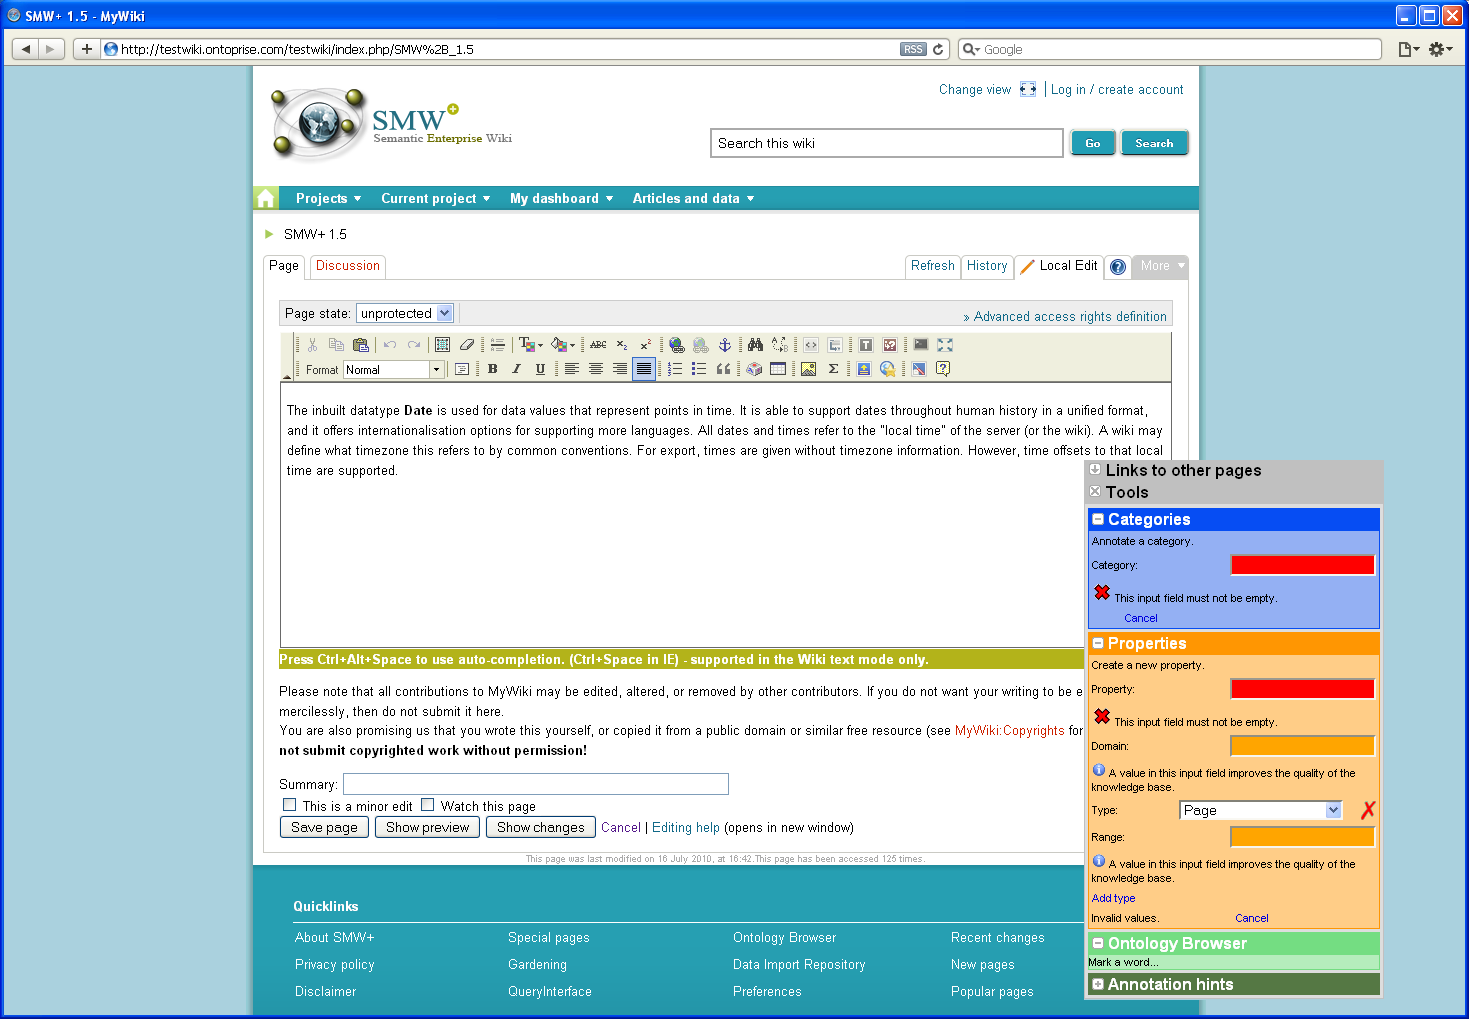Click the Save page button
Image resolution: width=1469 pixels, height=1019 pixels.
click(x=324, y=827)
